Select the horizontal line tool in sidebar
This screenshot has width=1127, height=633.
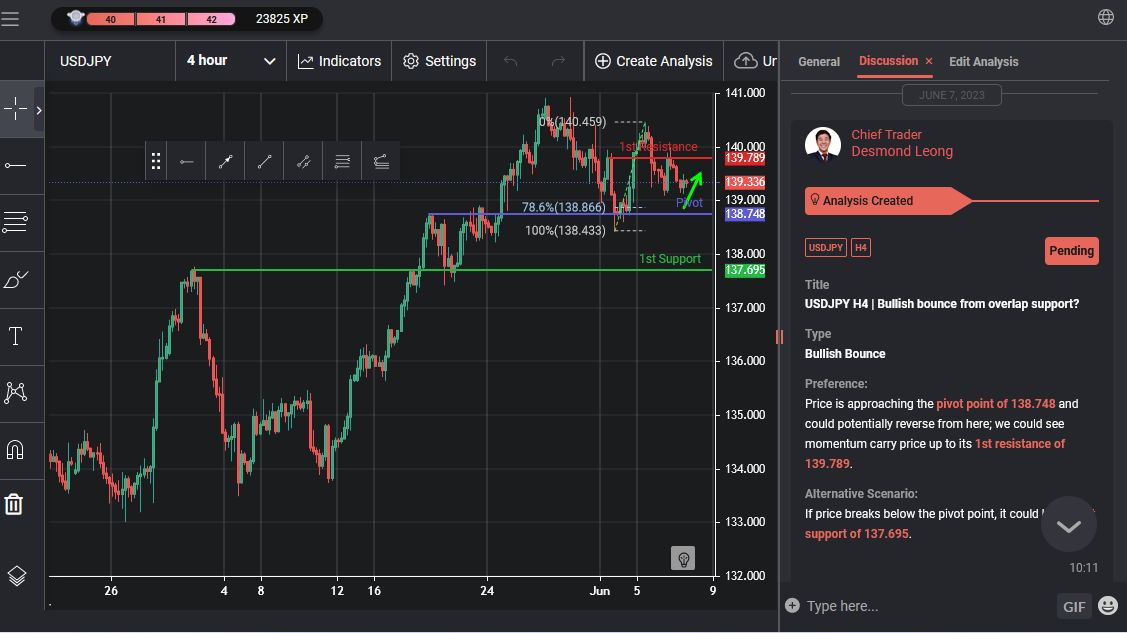(15, 166)
